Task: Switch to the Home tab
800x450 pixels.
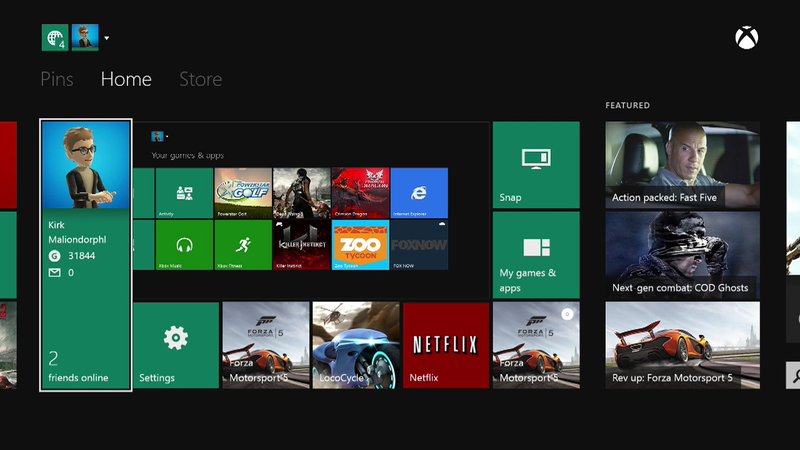Action: coord(126,79)
